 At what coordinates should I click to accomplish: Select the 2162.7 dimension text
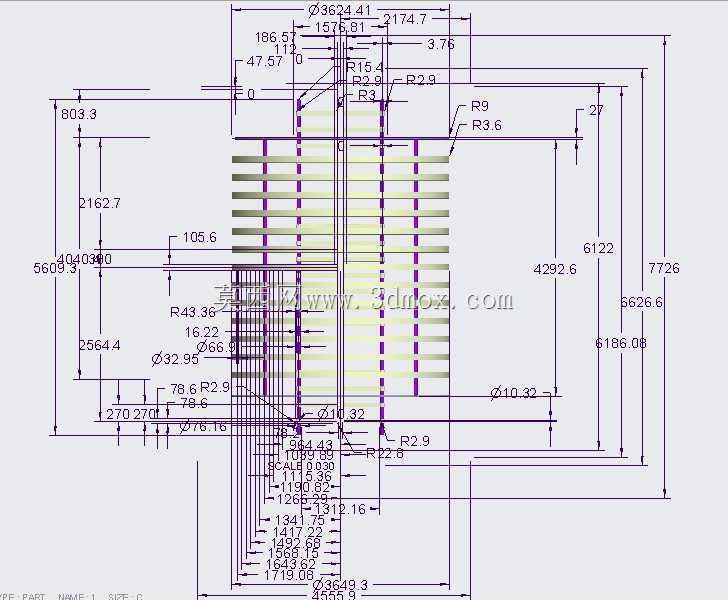coord(100,203)
